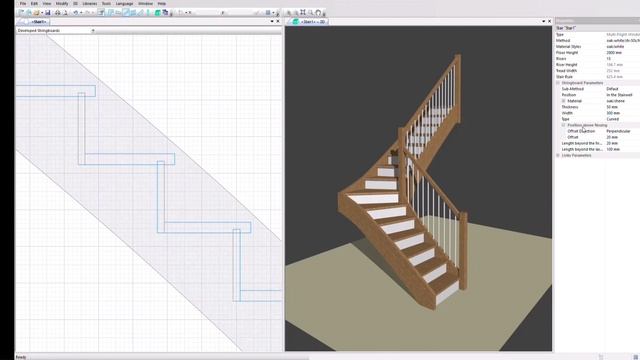This screenshot has height=360, width=640.
Task: Click the Material Style value oak/white
Action: [x=615, y=47]
